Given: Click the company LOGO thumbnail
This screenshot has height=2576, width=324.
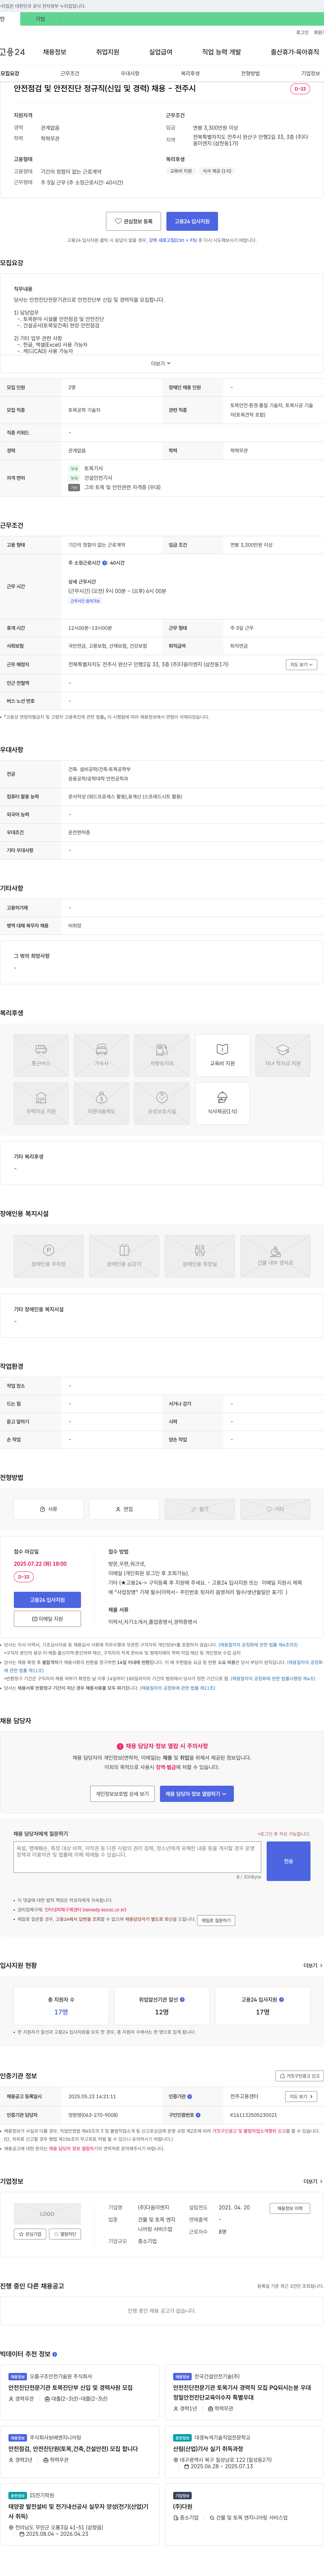Looking at the screenshot, I should pyautogui.click(x=47, y=2214).
